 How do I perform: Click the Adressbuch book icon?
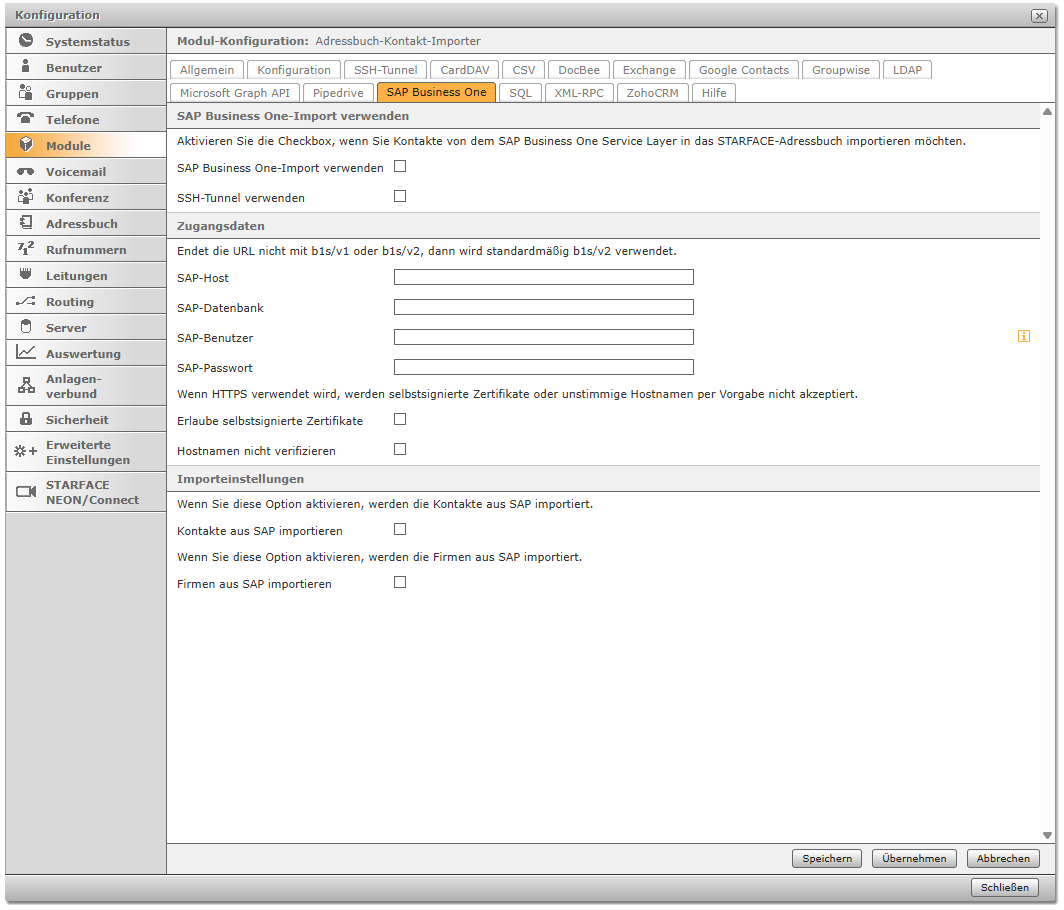(26, 223)
